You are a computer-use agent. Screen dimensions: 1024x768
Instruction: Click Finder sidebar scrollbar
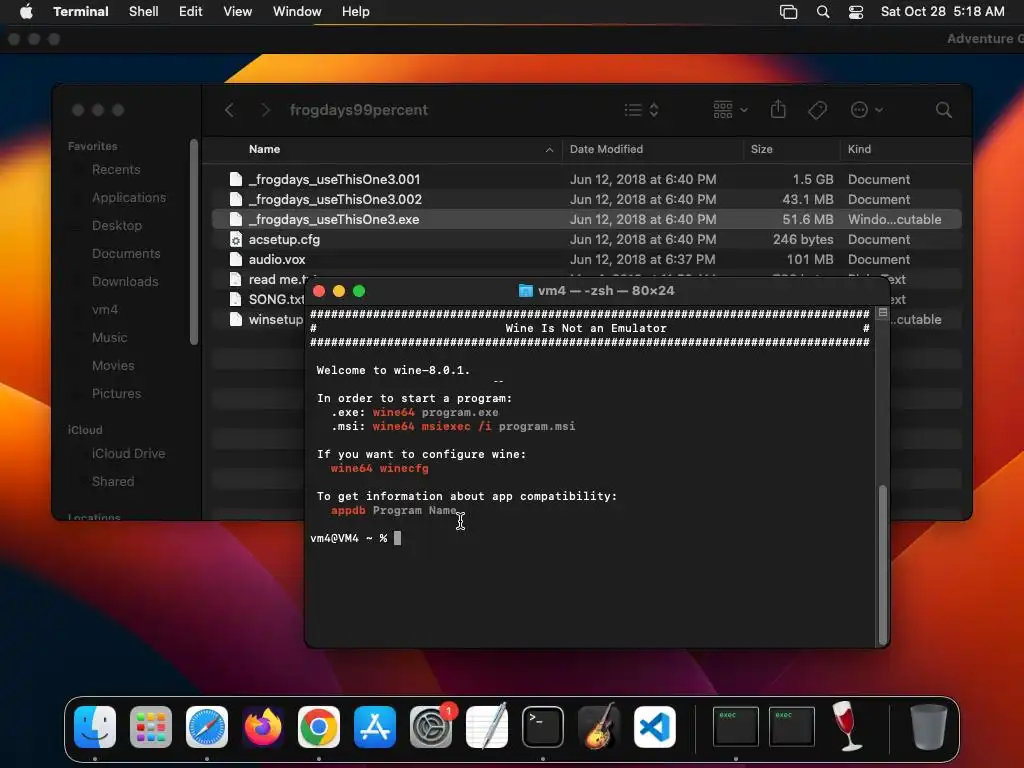coord(194,241)
